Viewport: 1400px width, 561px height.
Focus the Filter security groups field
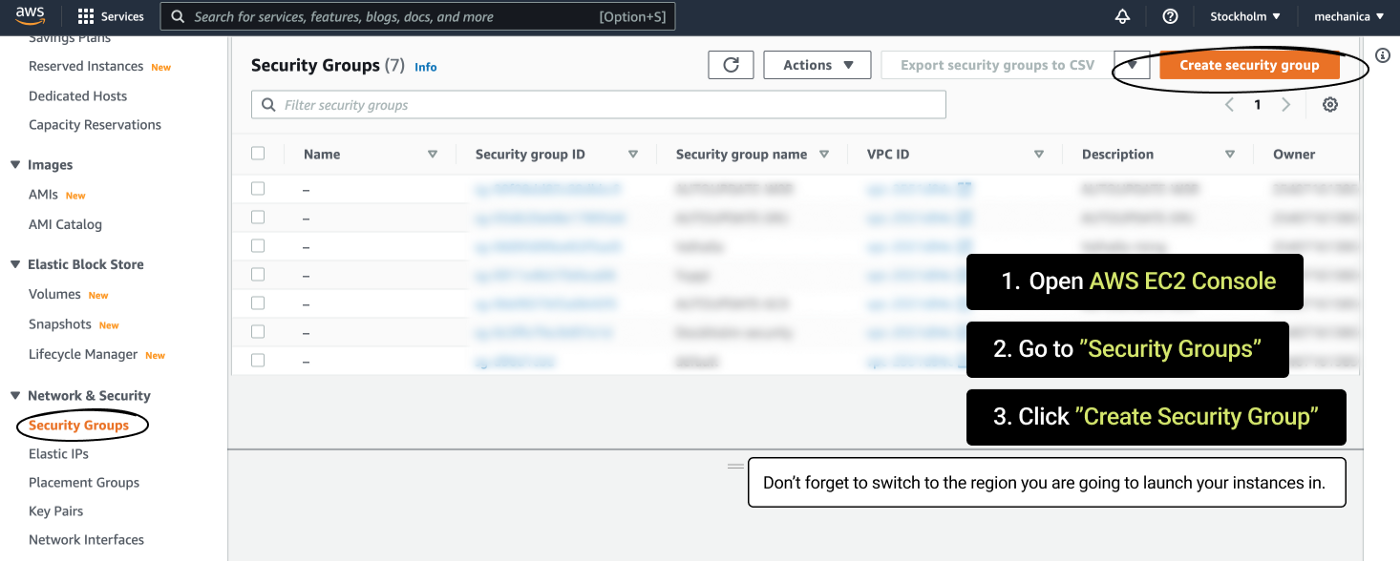598,105
